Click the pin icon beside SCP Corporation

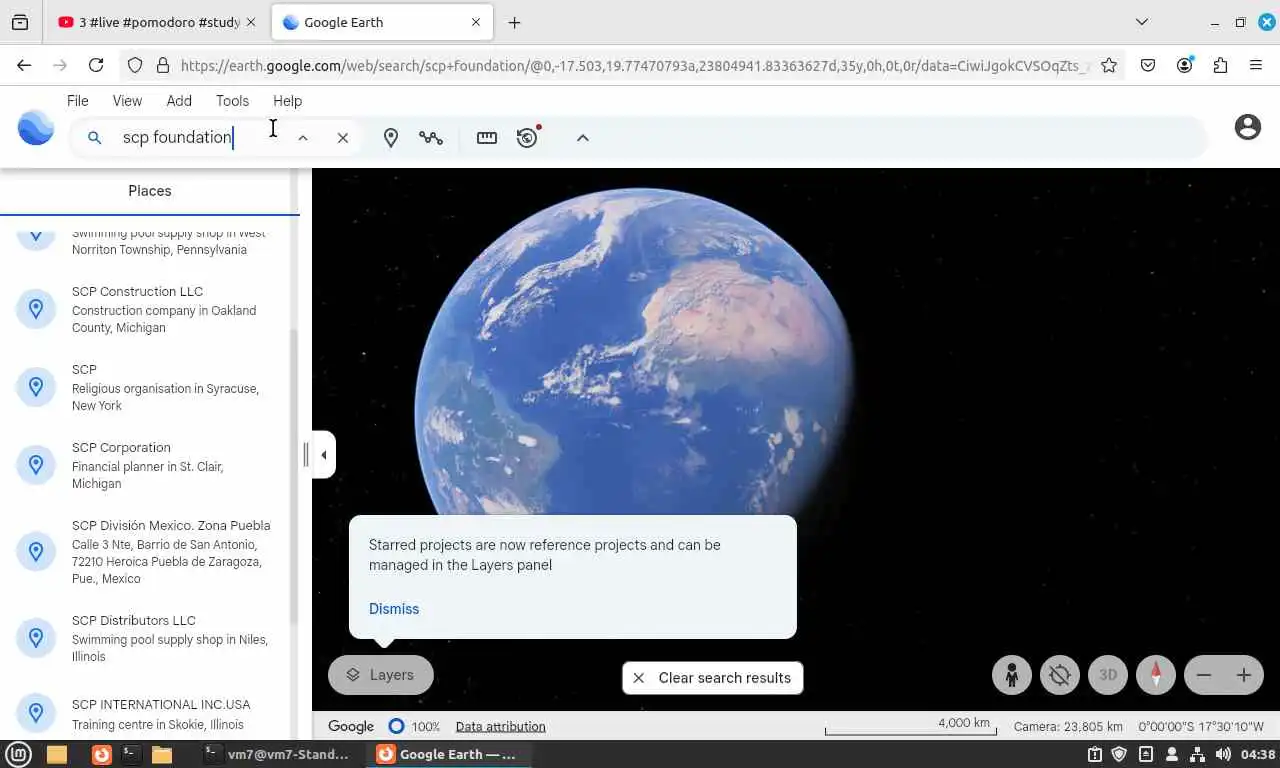[36, 465]
